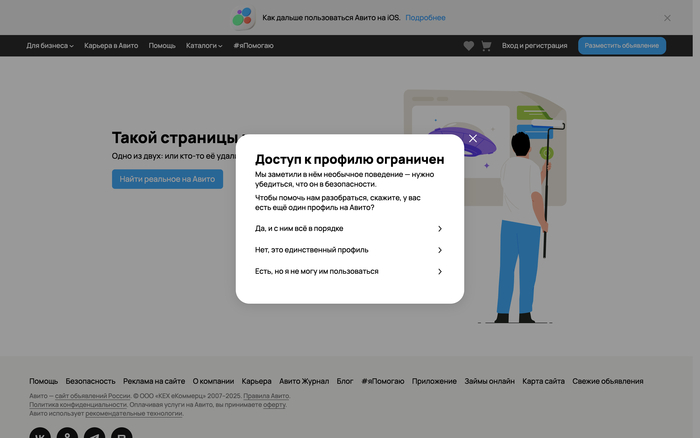Image resolution: width=700 pixels, height=438 pixels.
Task: Follow the "Подробнее" link in banner
Action: coord(426,18)
